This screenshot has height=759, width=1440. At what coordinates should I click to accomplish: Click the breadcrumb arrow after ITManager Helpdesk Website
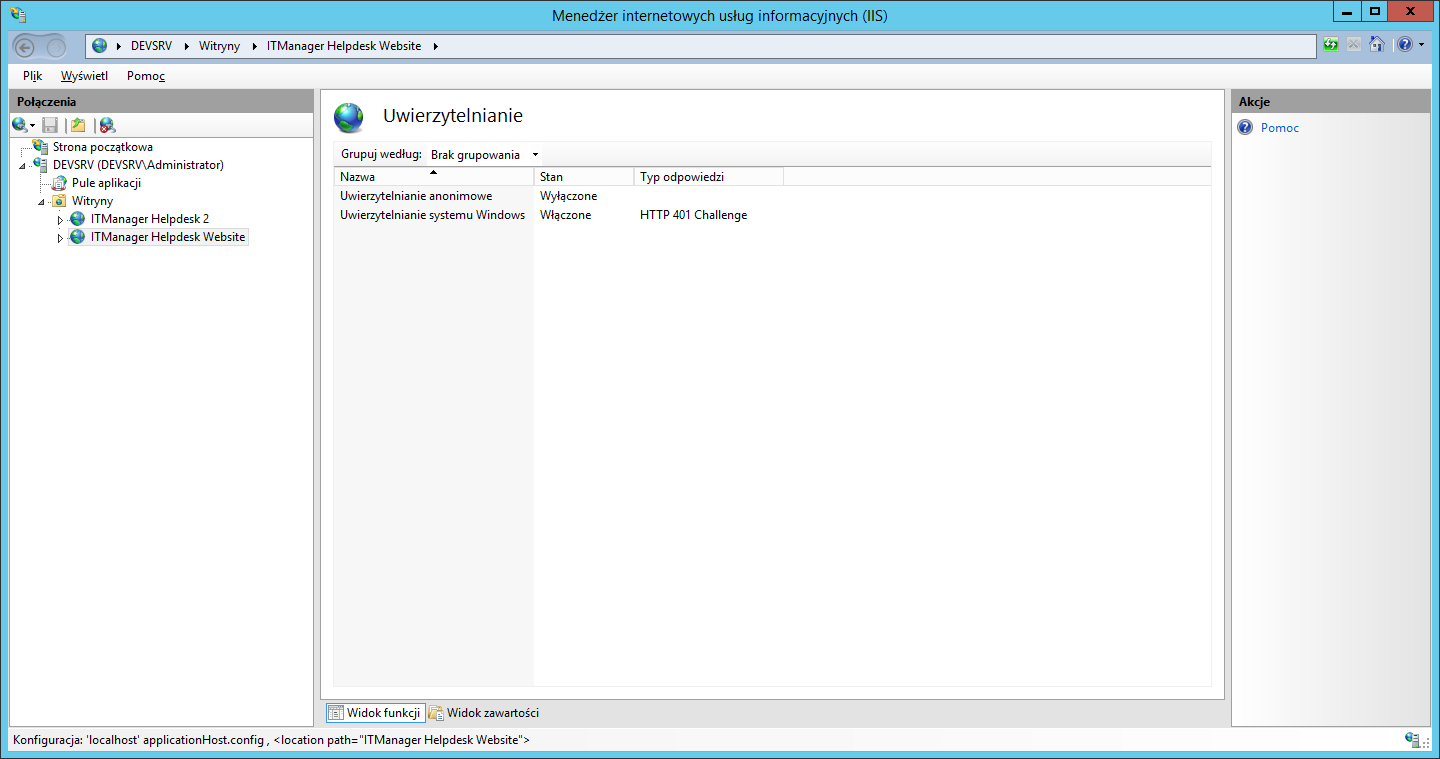(x=435, y=46)
